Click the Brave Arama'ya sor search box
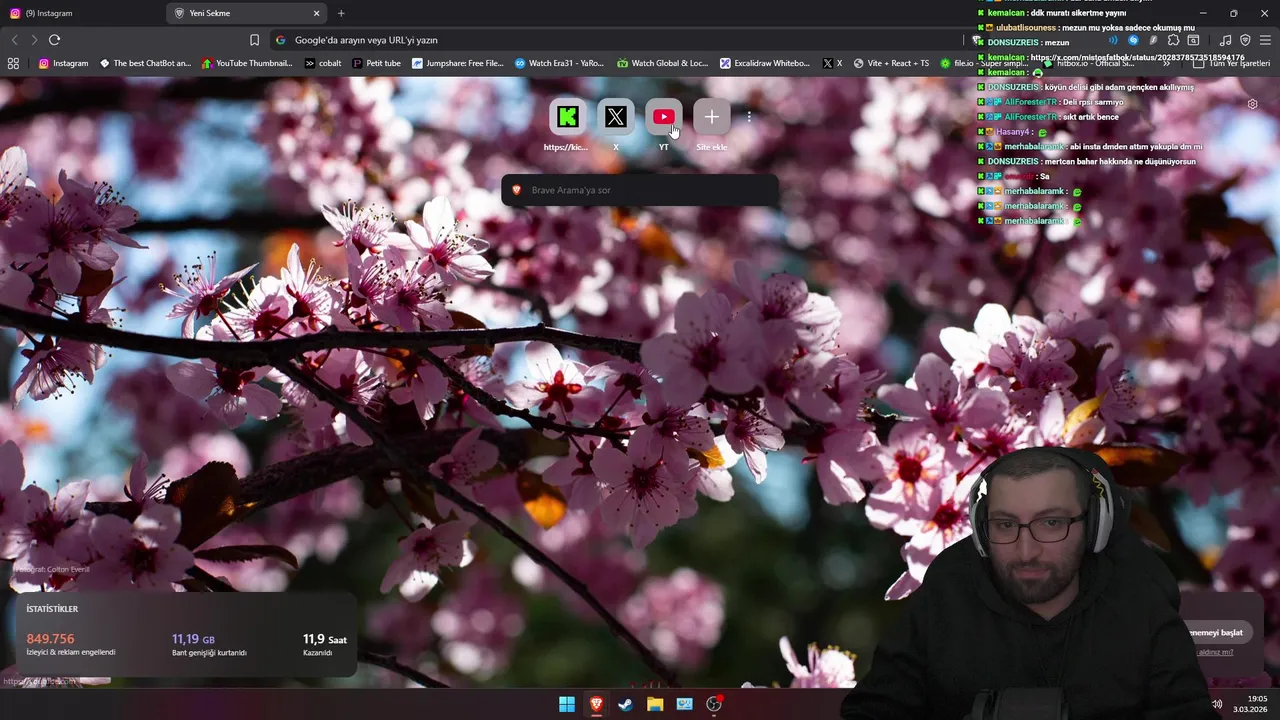This screenshot has width=1280, height=720. (640, 190)
